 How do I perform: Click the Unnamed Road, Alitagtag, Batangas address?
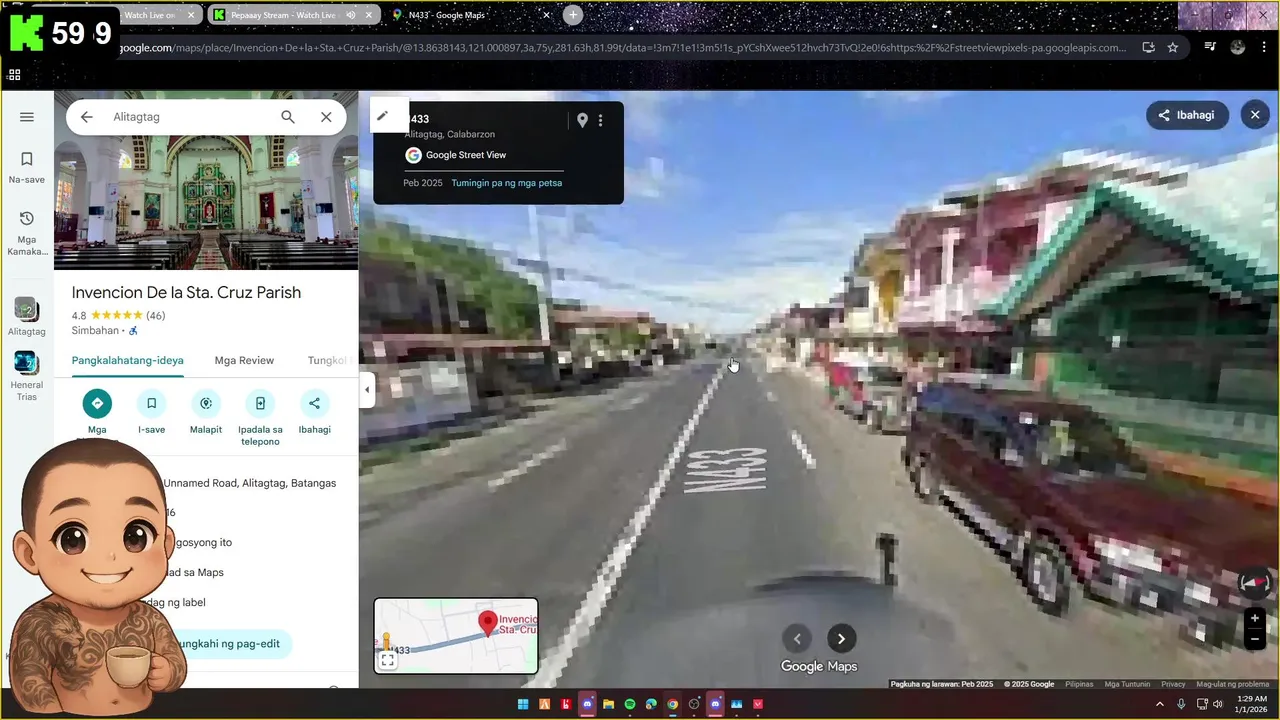[250, 483]
